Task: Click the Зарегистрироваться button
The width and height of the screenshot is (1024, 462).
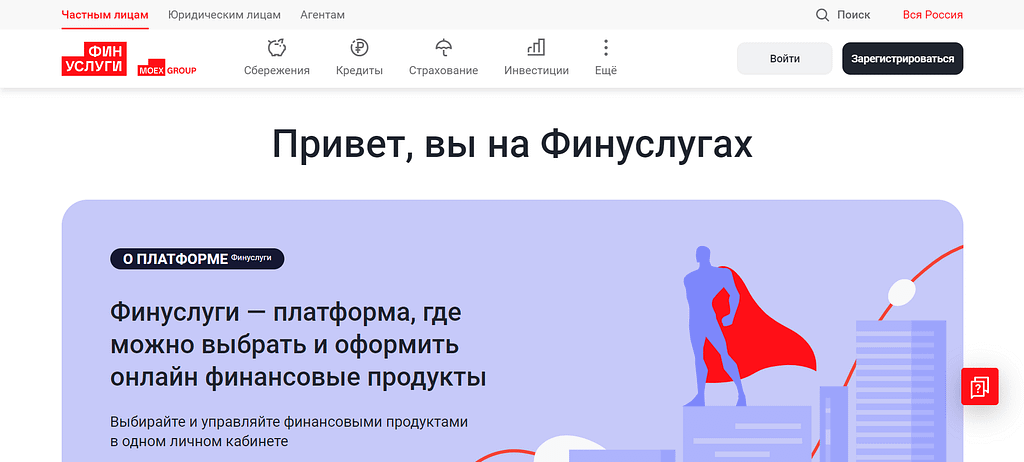Action: click(x=903, y=59)
